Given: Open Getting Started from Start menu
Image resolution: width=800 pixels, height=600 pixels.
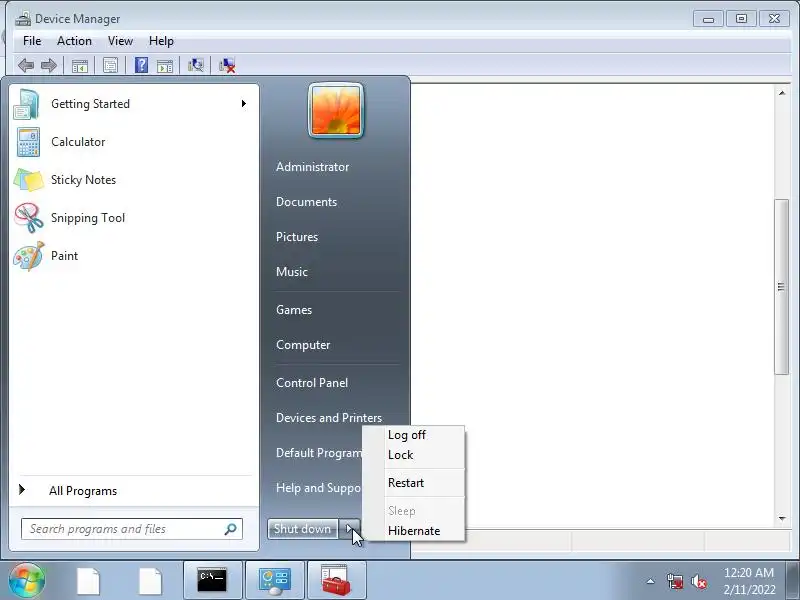Looking at the screenshot, I should point(134,104).
